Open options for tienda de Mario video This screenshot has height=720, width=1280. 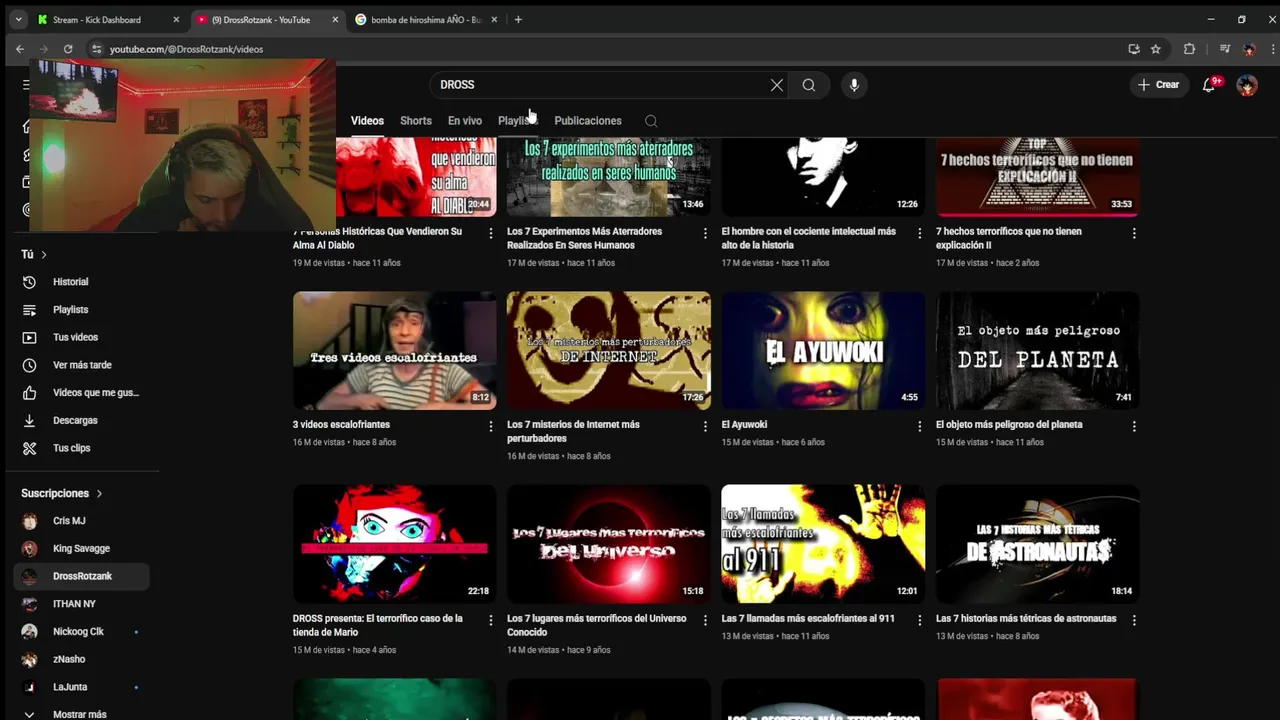(490, 620)
